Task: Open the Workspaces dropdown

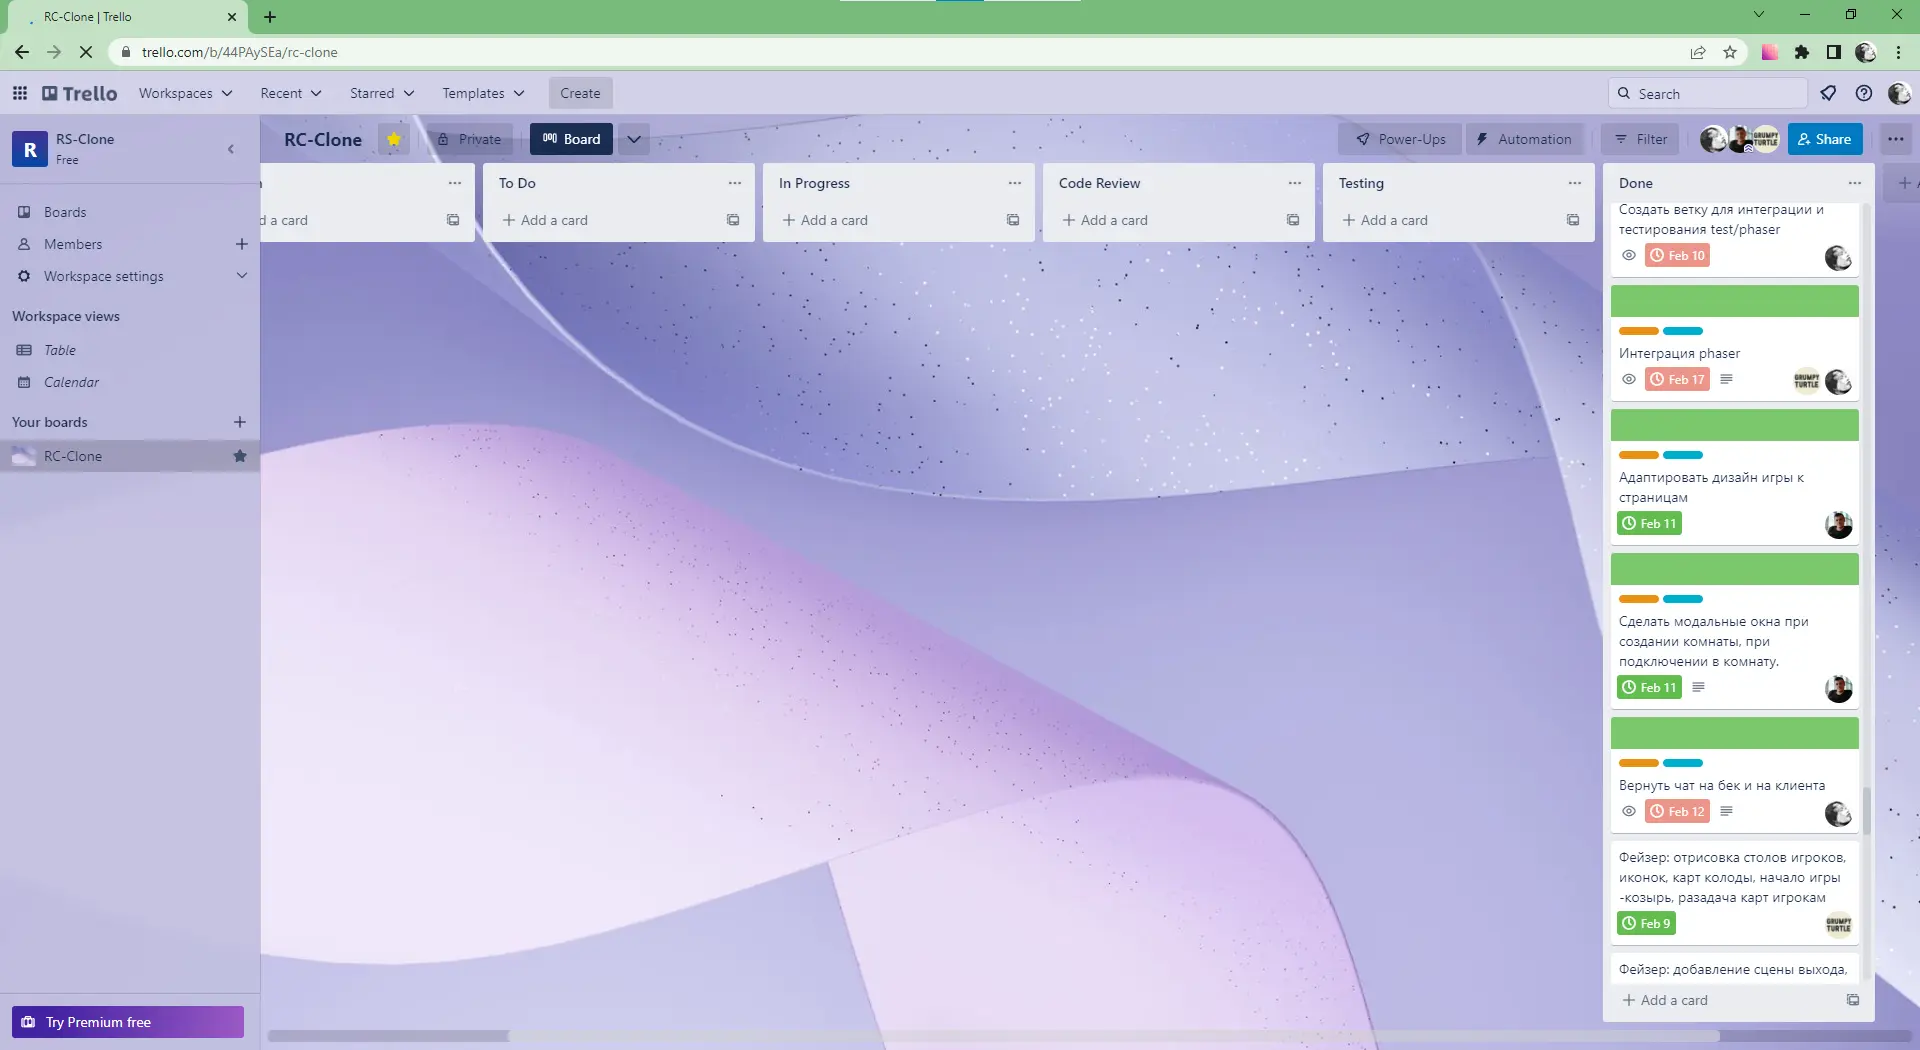Action: tap(185, 92)
